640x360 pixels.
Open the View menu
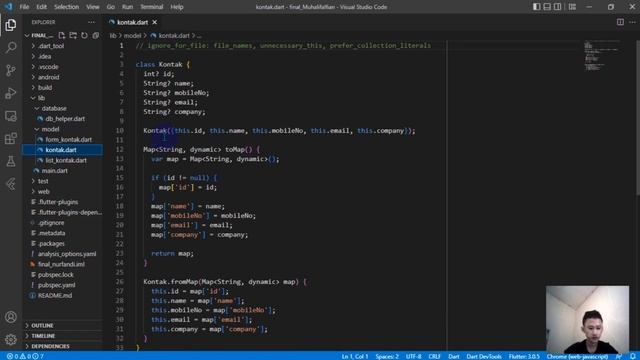click(x=93, y=7)
